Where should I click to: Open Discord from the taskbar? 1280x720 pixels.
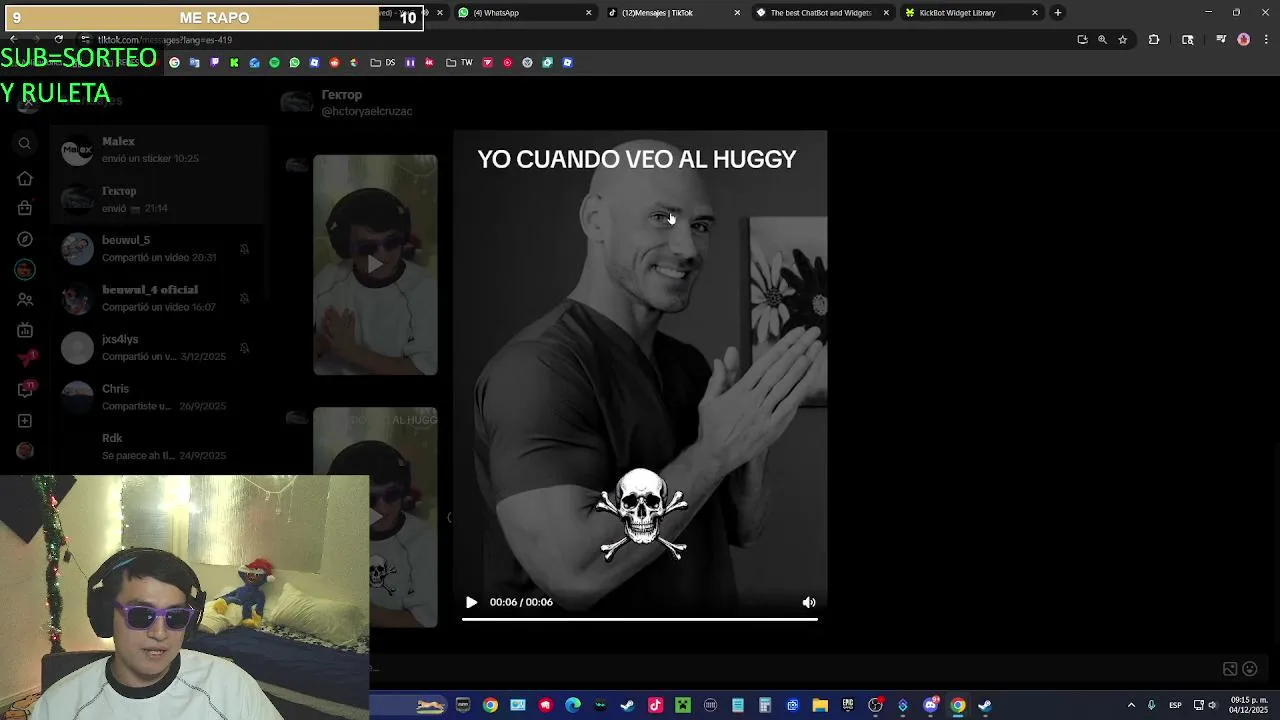click(930, 705)
